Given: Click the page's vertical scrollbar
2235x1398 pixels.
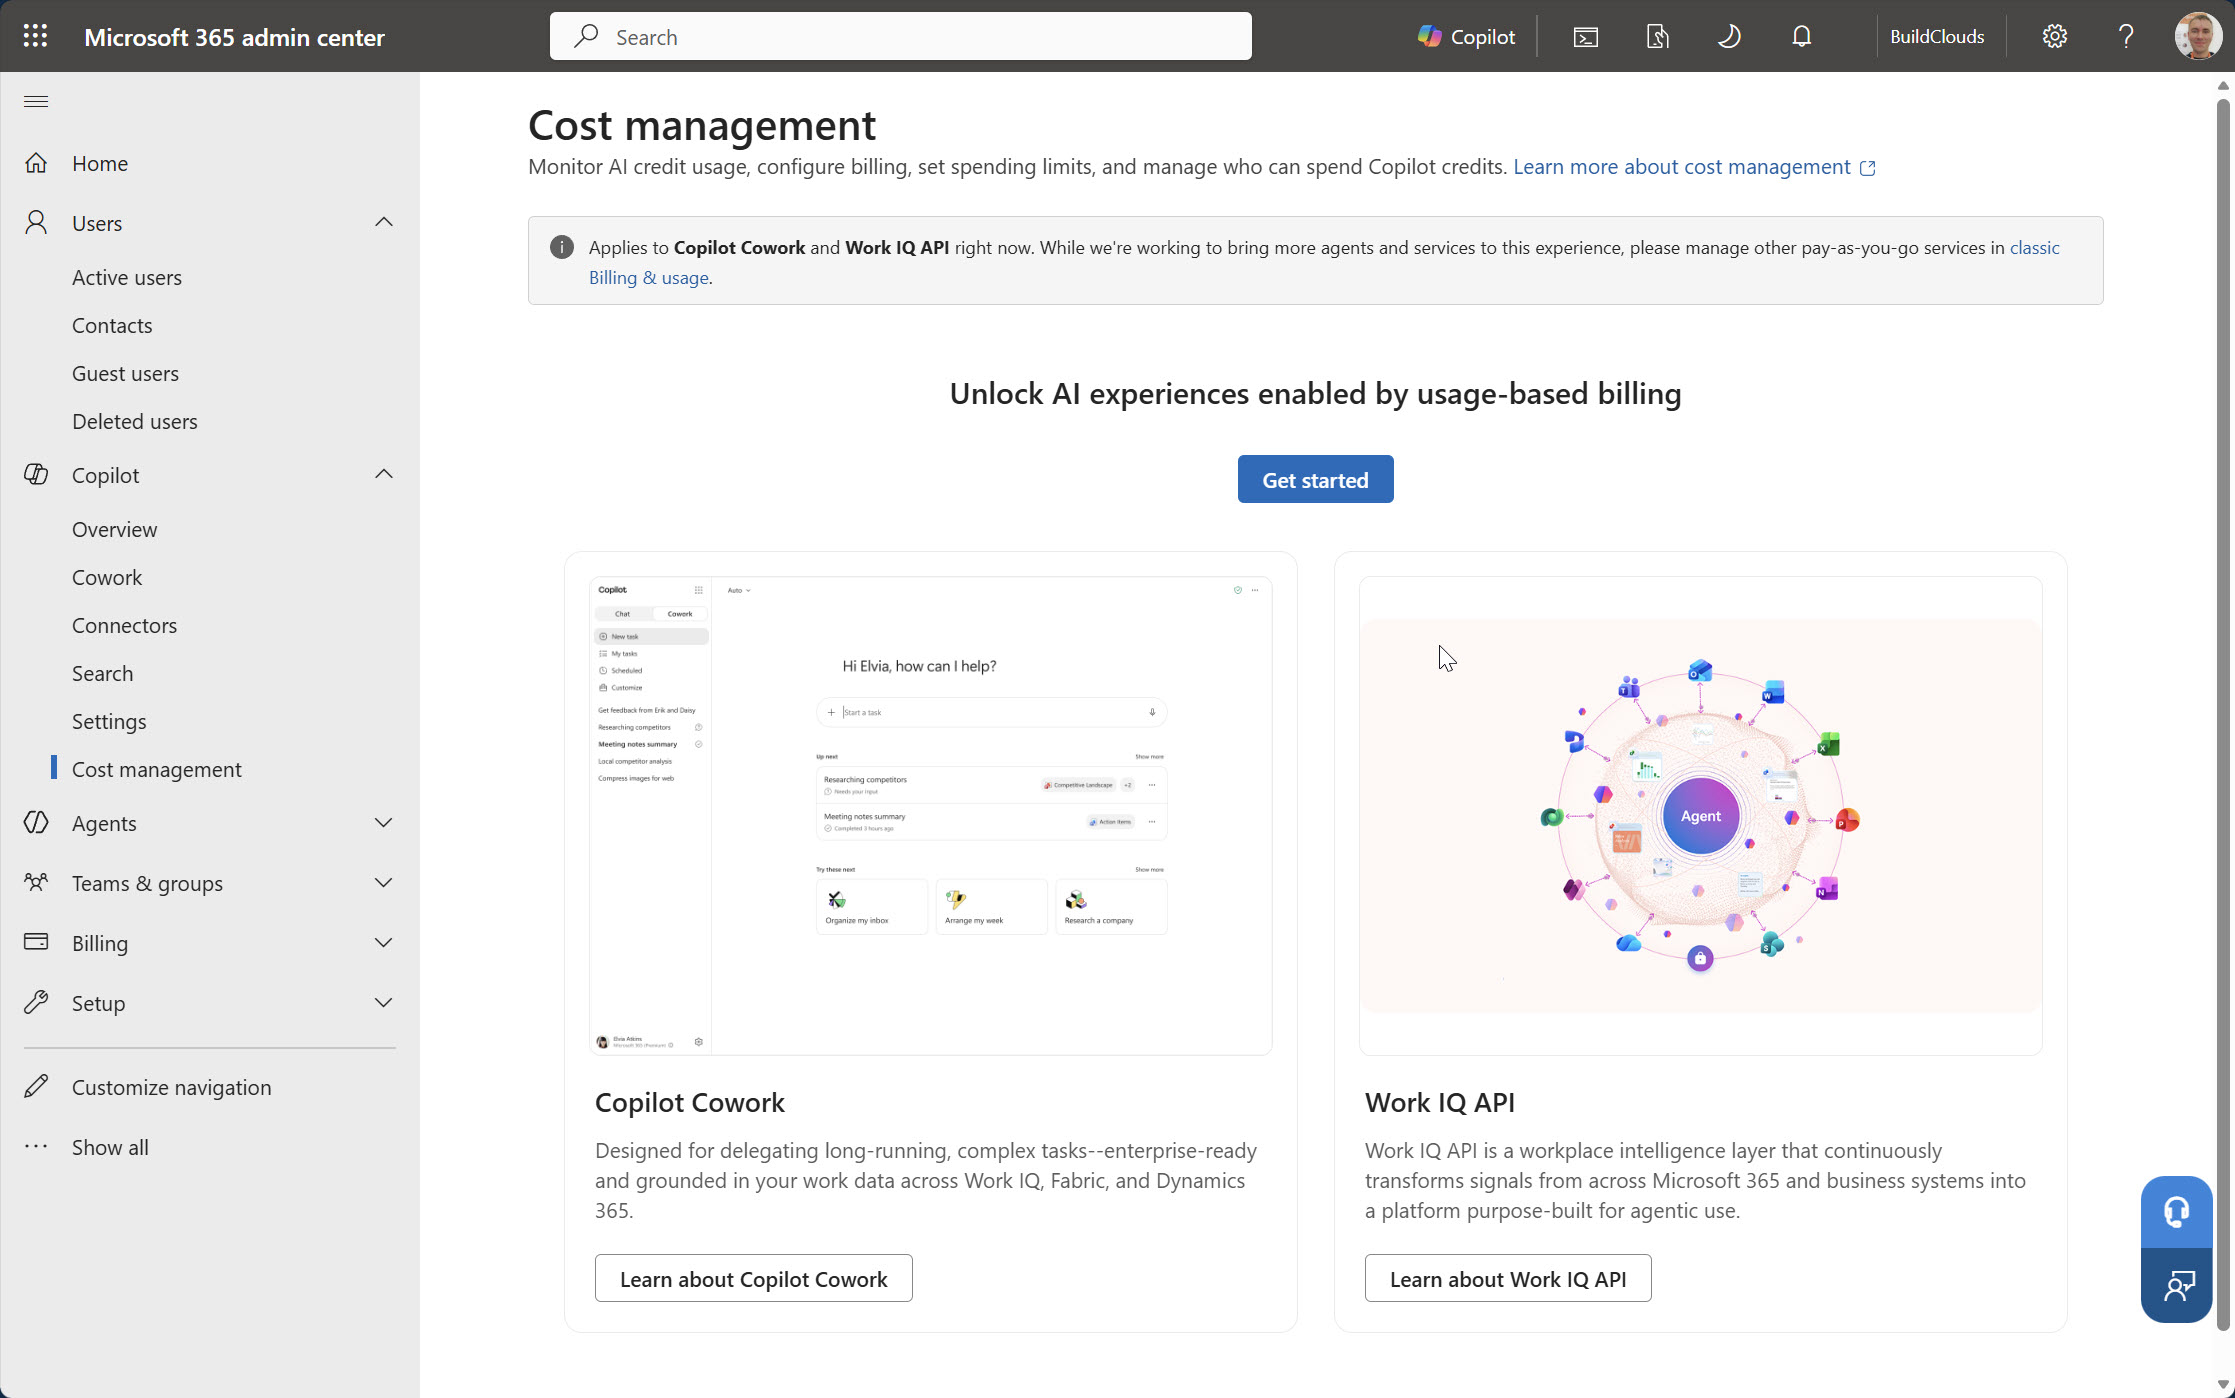Looking at the screenshot, I should tap(2223, 714).
